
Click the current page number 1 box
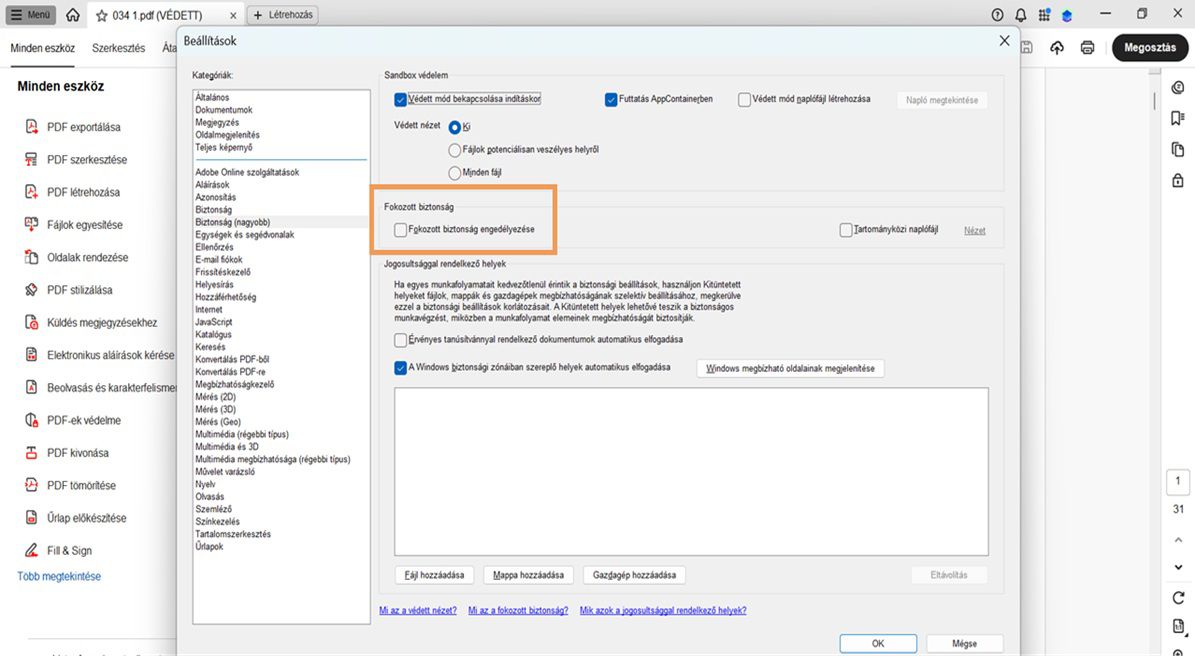click(1177, 481)
